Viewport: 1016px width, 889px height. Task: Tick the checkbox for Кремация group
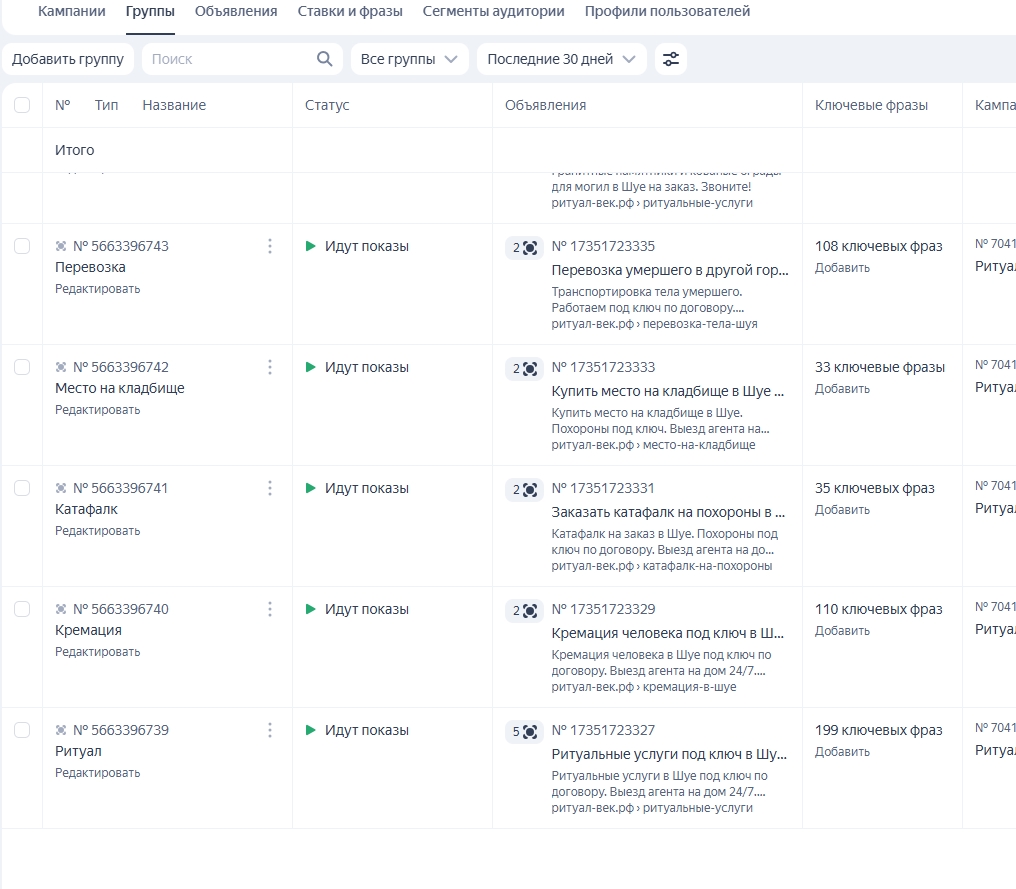tap(22, 609)
